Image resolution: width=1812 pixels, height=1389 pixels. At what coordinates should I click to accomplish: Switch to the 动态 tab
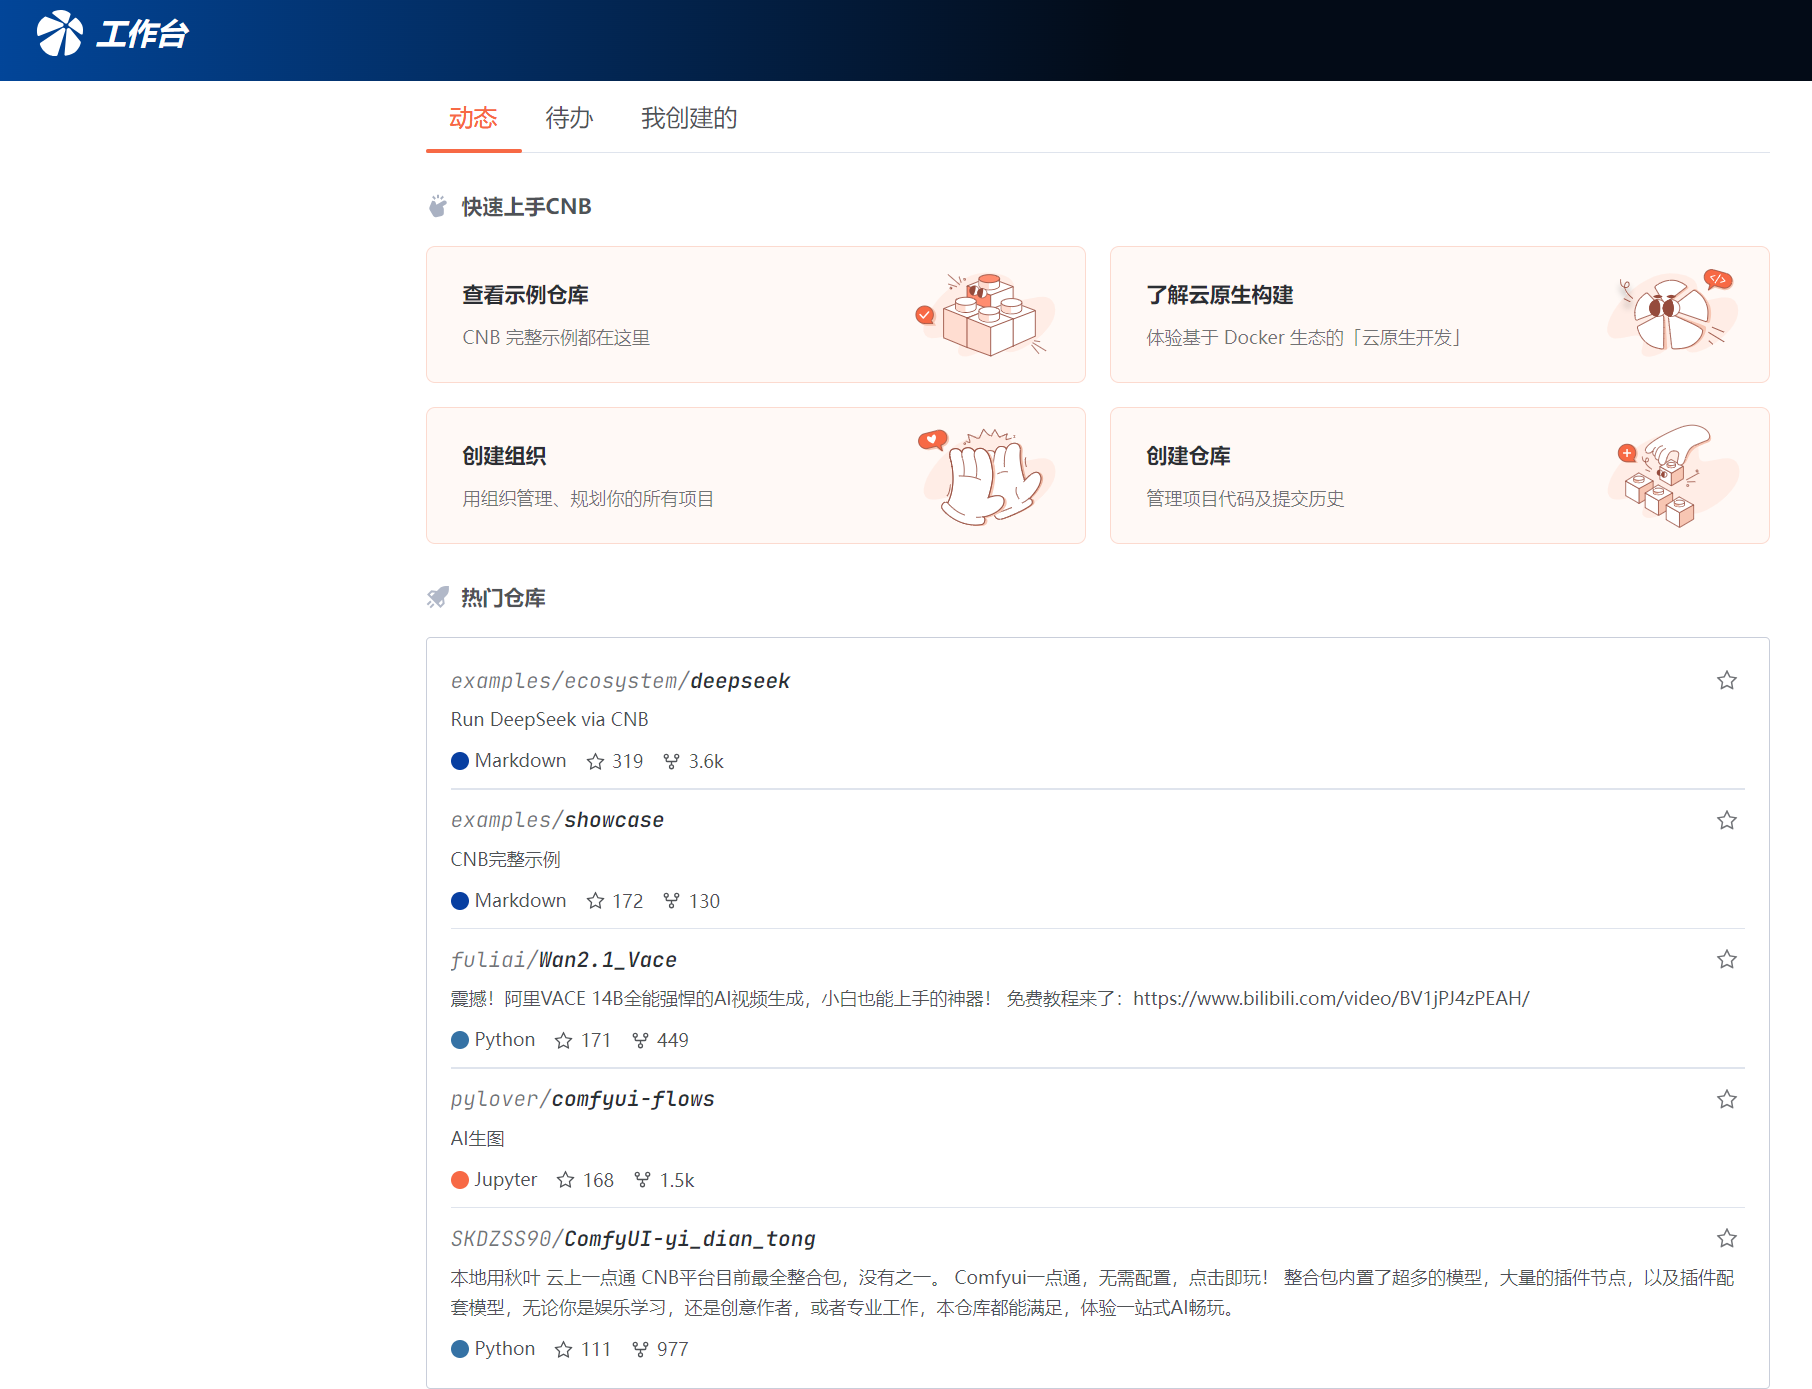point(473,118)
